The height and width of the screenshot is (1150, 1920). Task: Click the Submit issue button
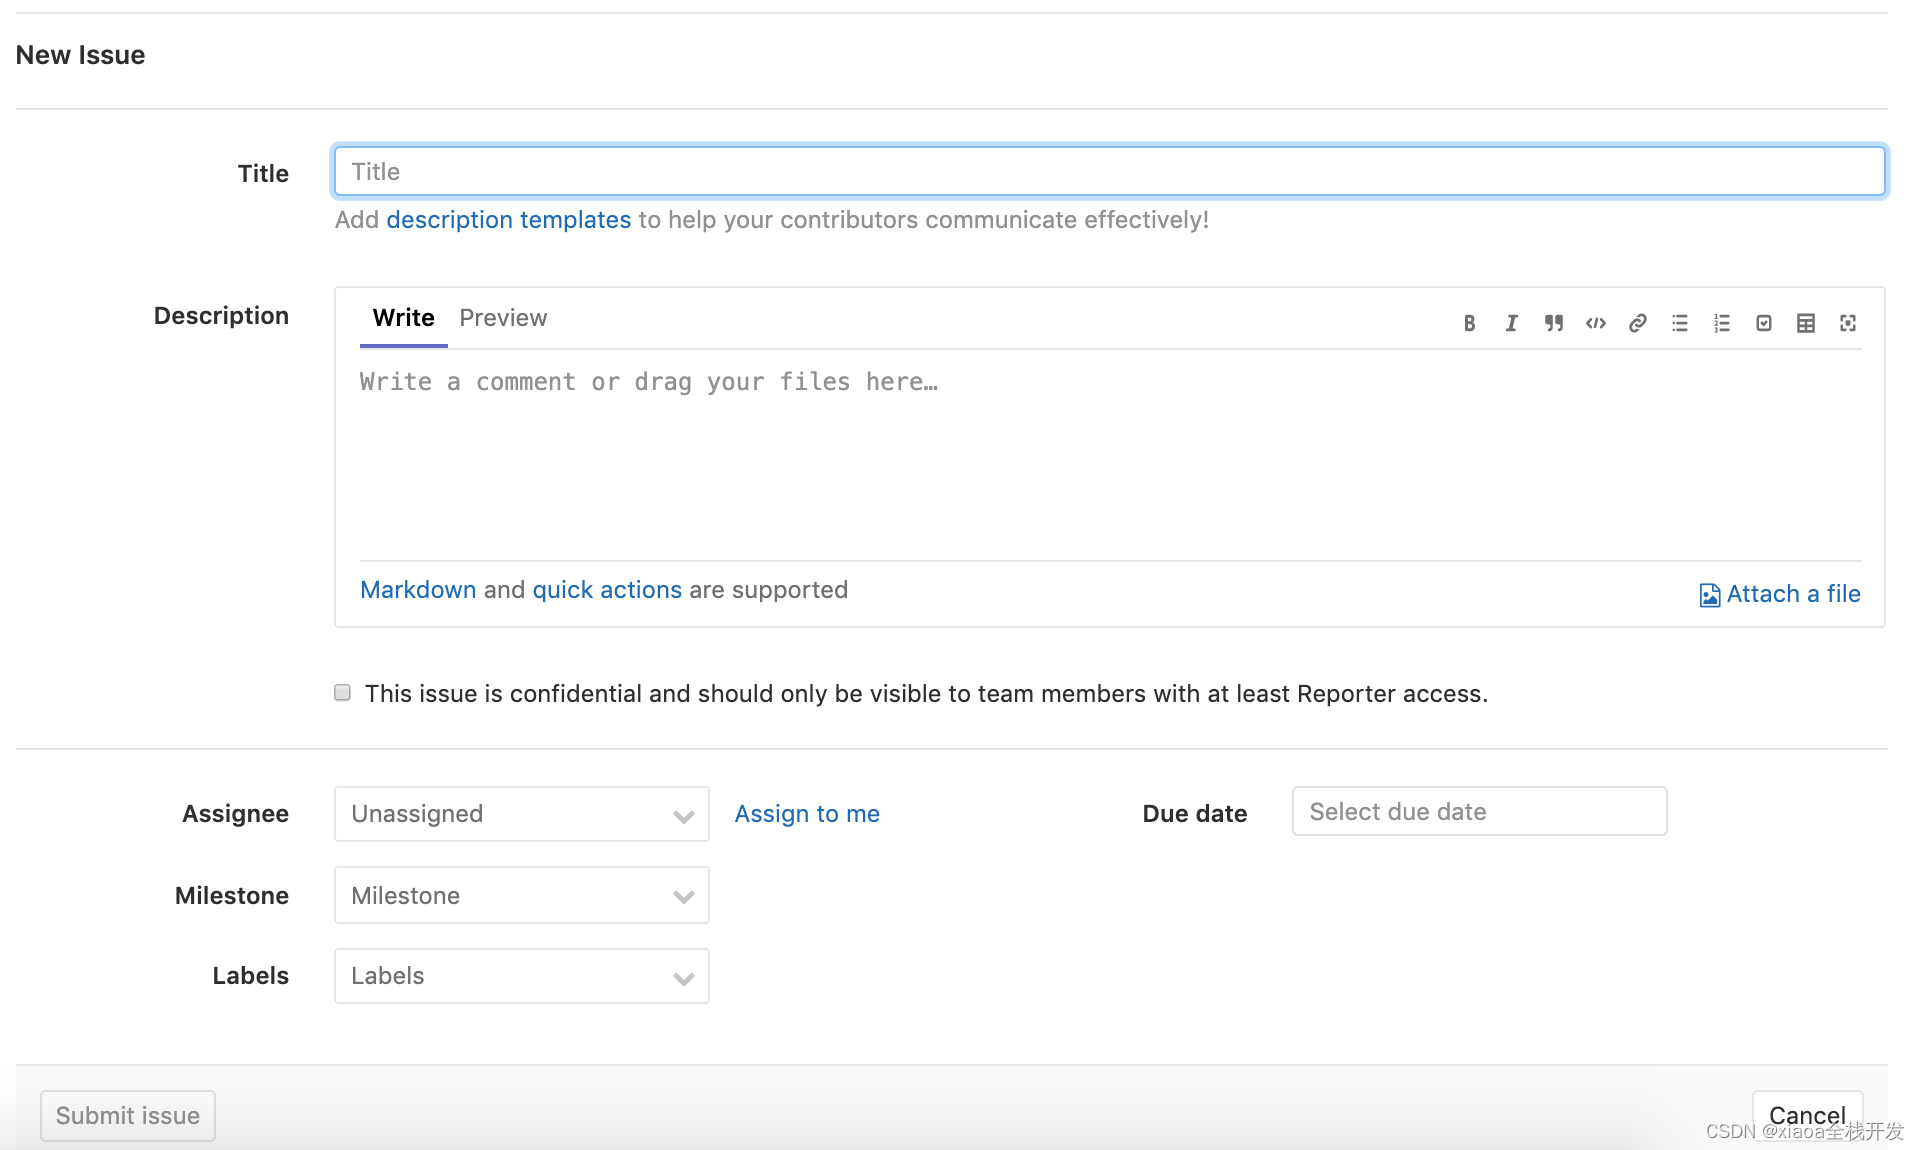tap(128, 1116)
